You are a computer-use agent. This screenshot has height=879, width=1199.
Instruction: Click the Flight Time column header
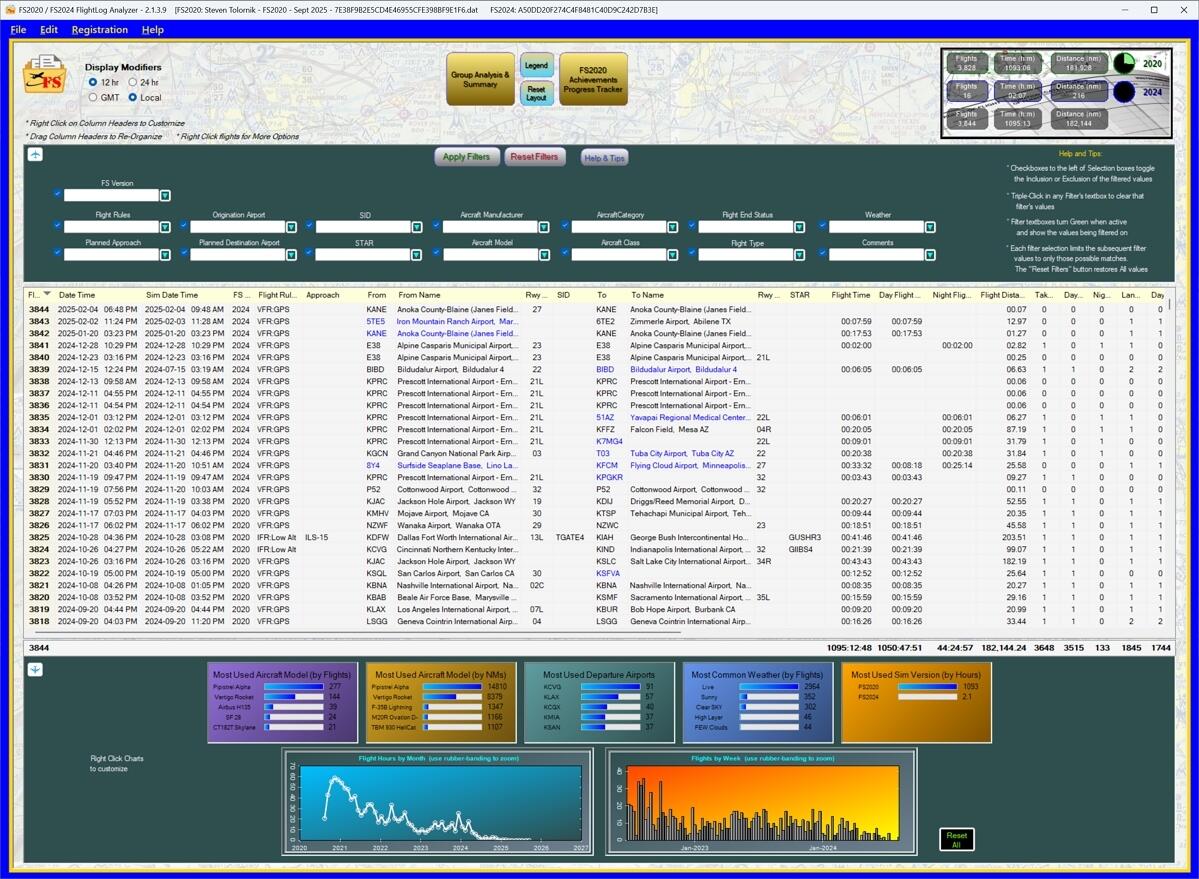click(x=850, y=295)
